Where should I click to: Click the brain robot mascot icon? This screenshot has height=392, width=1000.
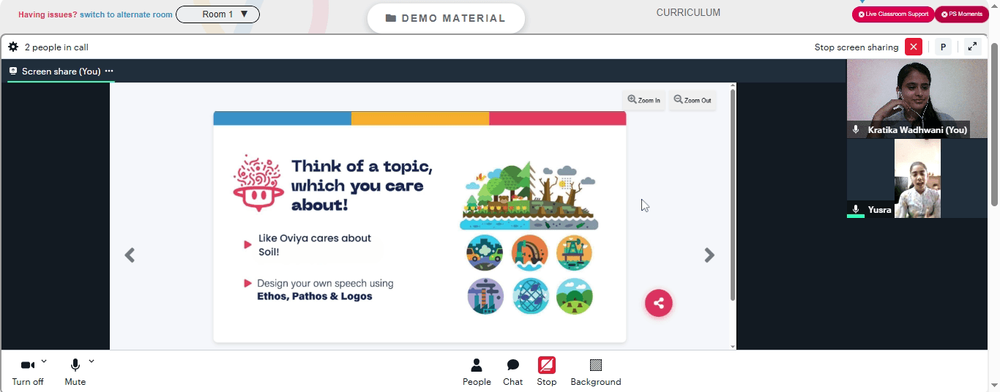click(x=258, y=183)
